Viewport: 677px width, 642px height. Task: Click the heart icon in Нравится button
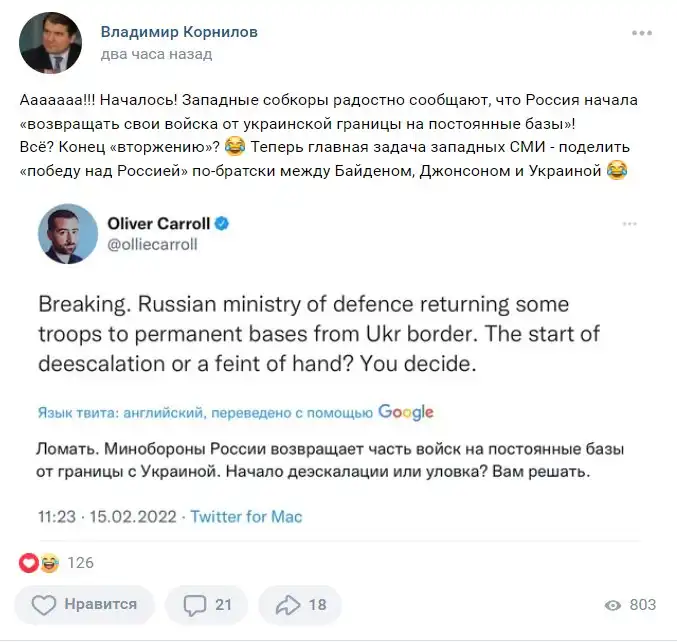[x=44, y=605]
